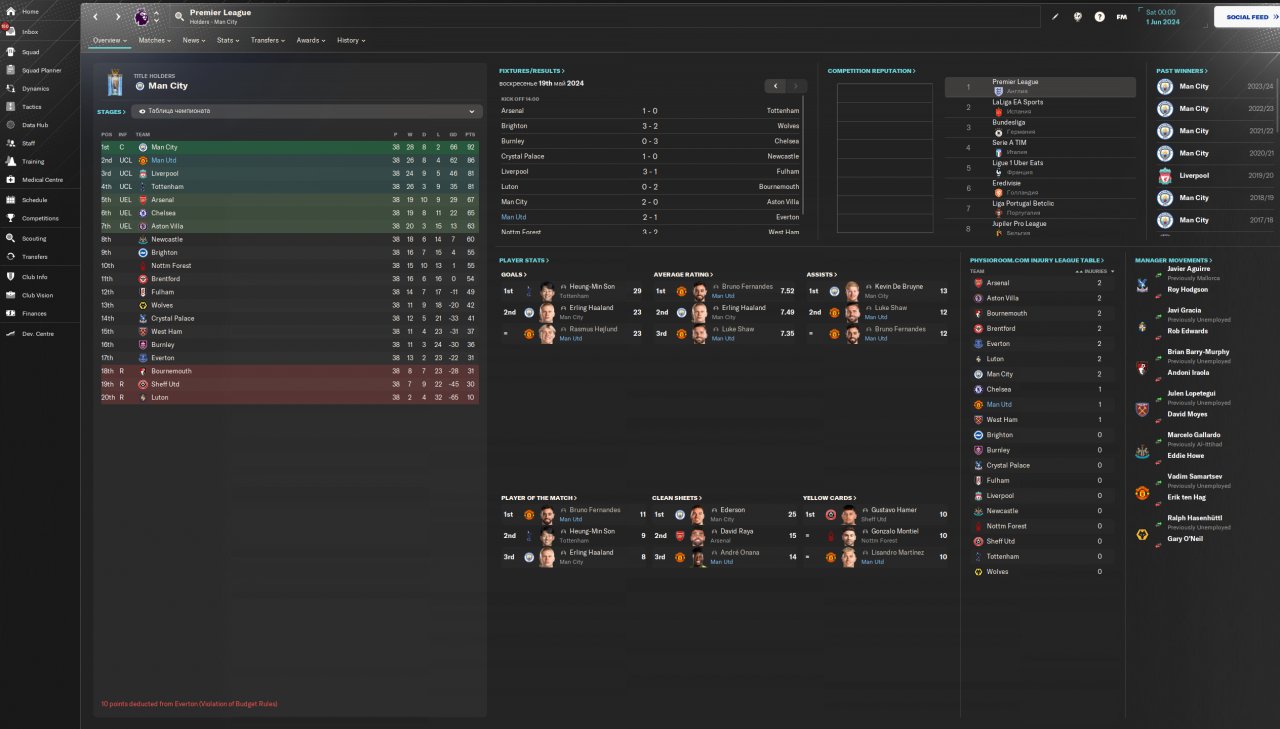Image resolution: width=1280 pixels, height=729 pixels.
Task: Open the Staff icon
Action: coord(10,143)
